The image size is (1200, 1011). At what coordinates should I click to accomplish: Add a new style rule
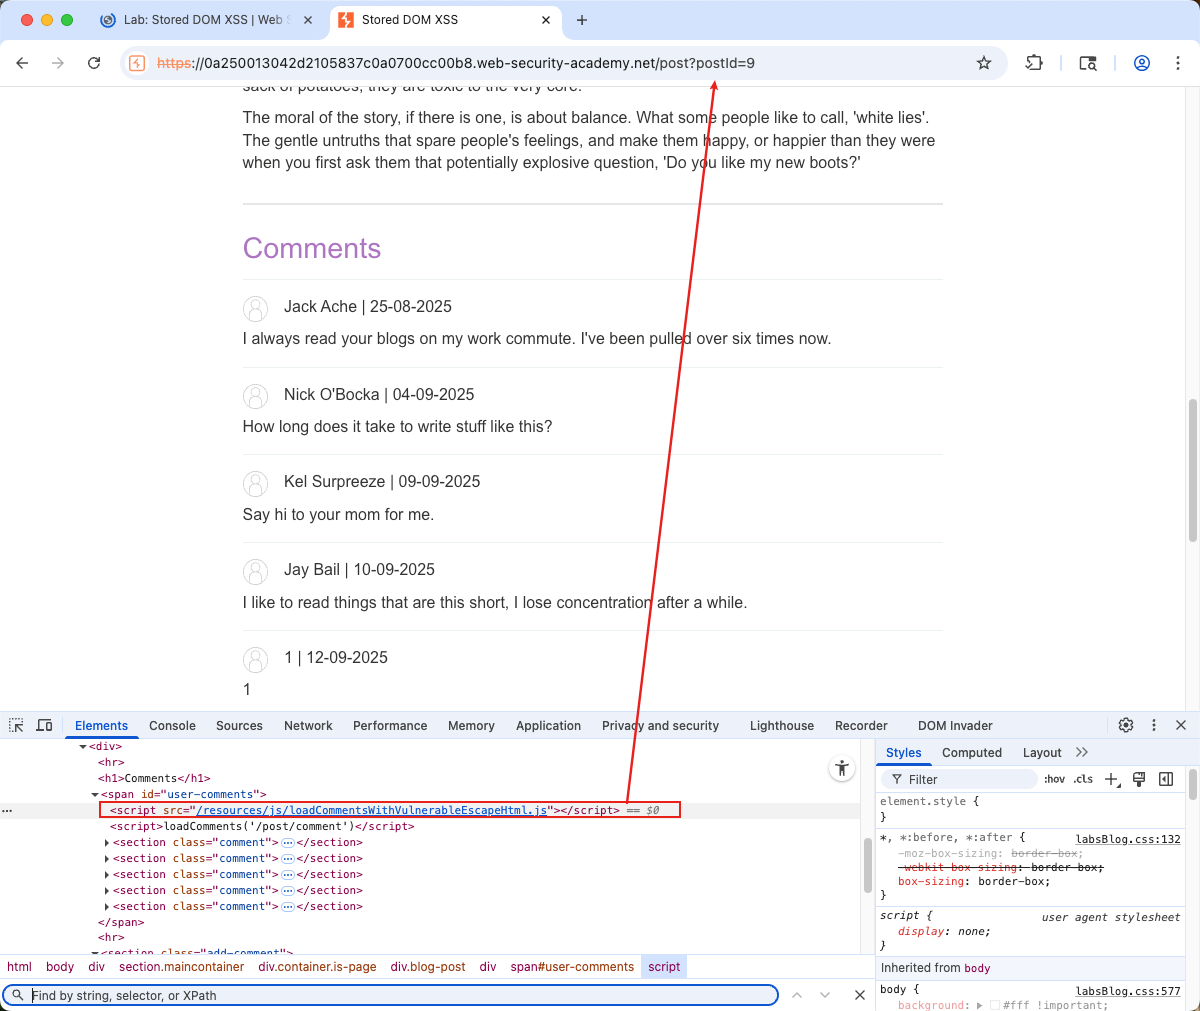tap(1112, 779)
